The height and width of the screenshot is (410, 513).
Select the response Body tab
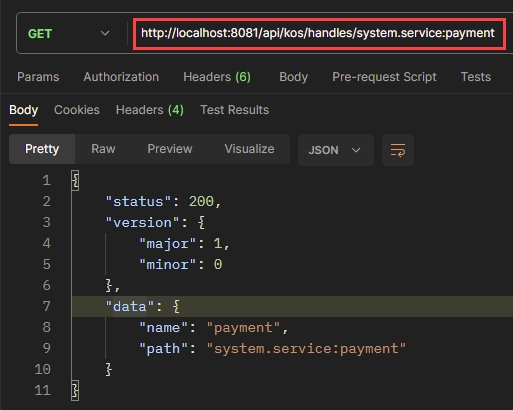(23, 110)
